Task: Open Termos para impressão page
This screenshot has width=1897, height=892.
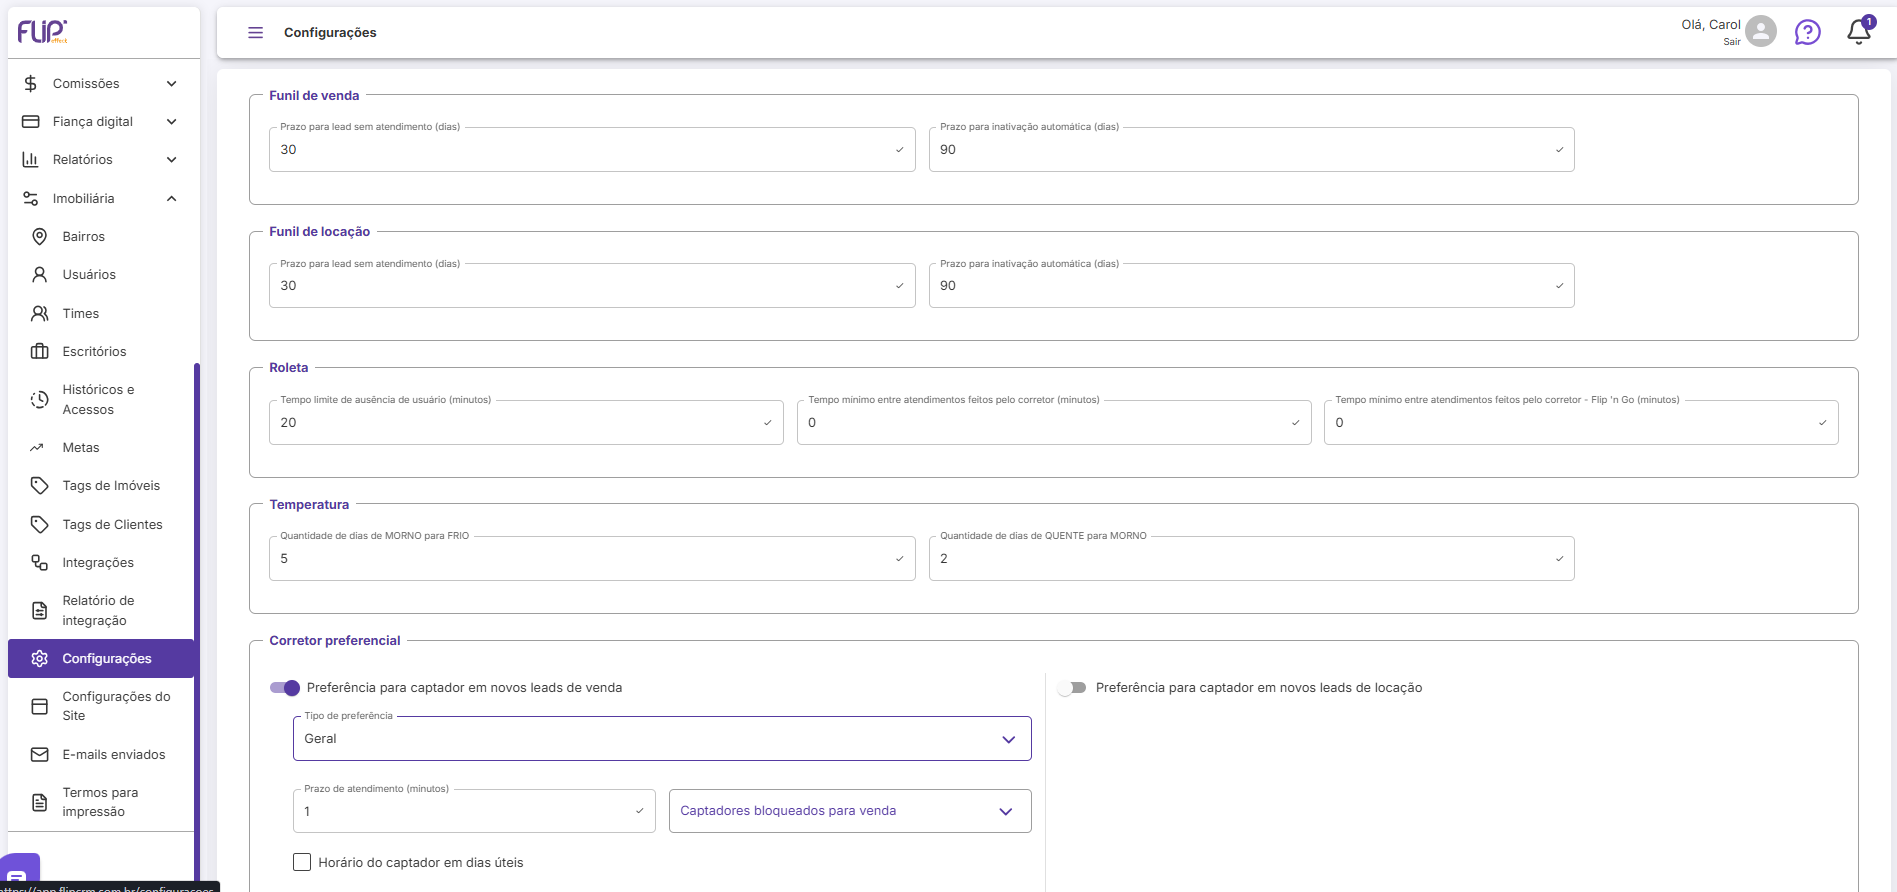Action: (x=100, y=802)
